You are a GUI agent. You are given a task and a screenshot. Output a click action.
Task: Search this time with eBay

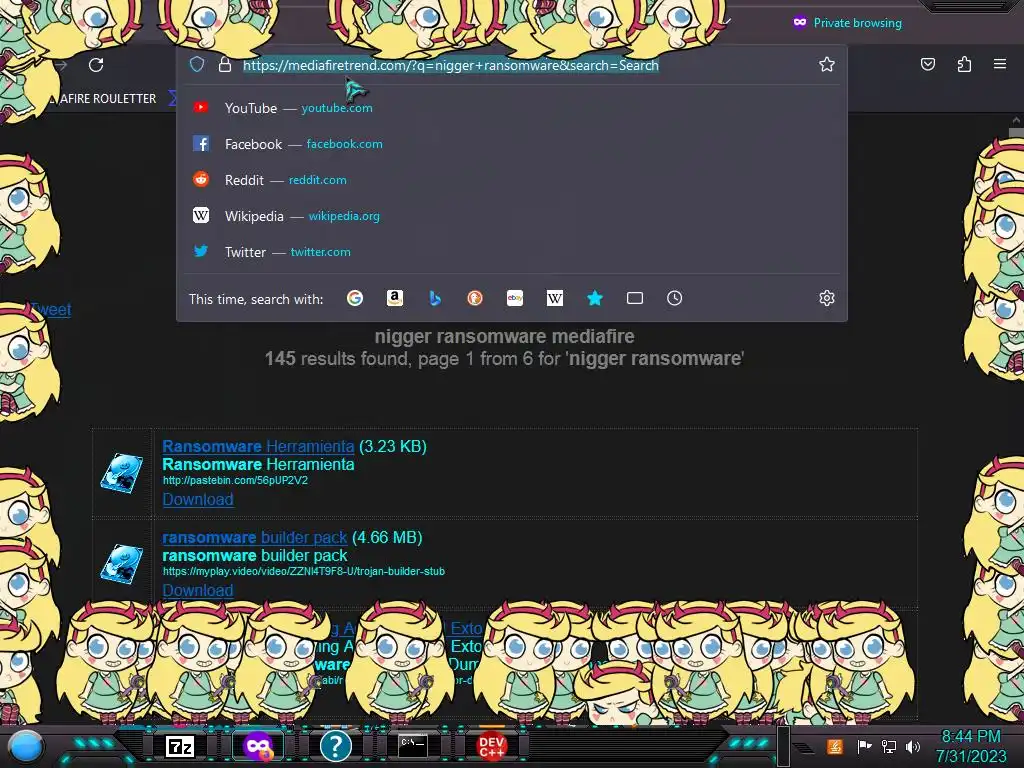tap(515, 298)
